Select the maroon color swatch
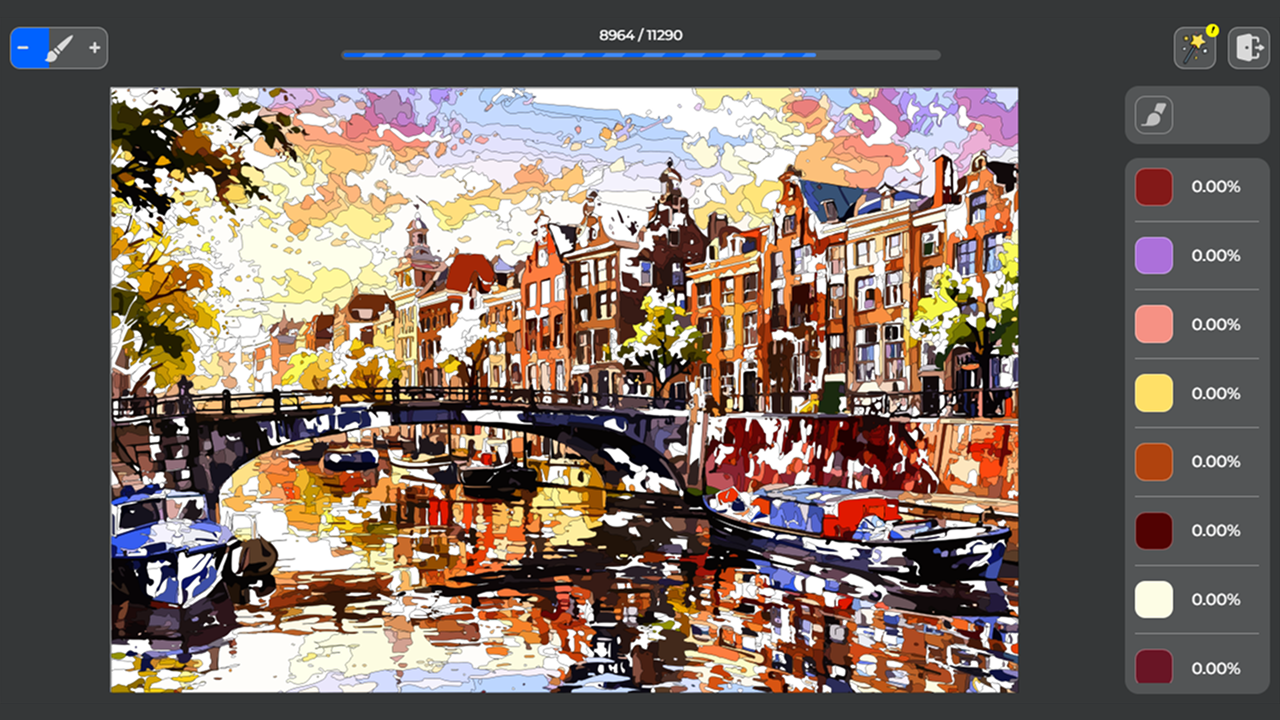Viewport: 1280px width, 720px height. [x=1153, y=530]
